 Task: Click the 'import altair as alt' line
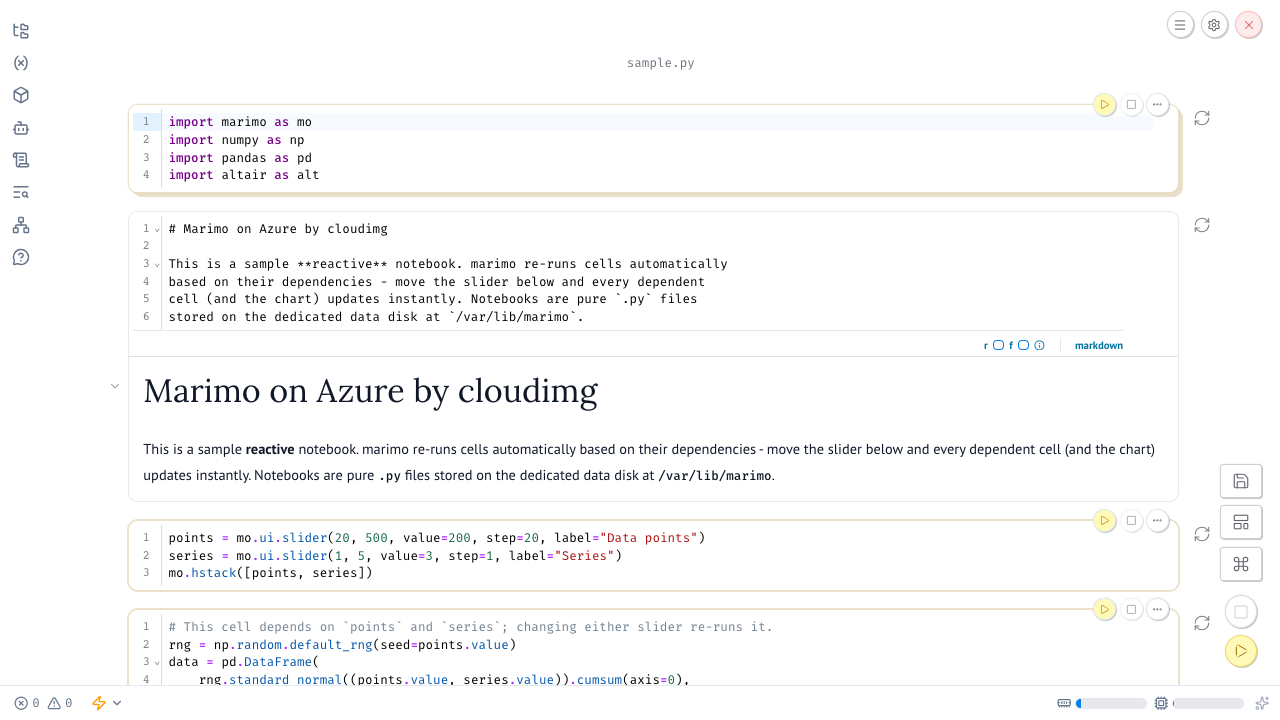point(244,175)
